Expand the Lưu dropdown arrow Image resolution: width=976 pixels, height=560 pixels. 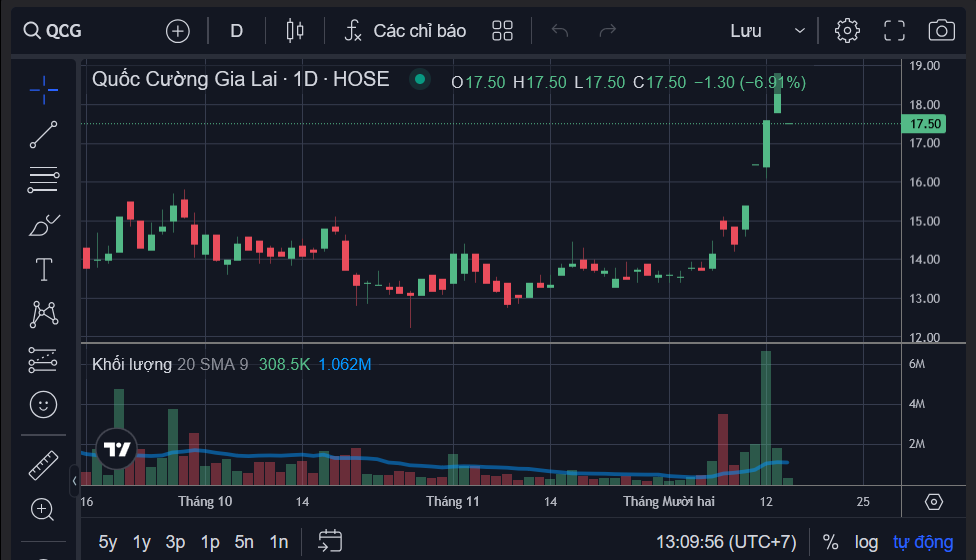pos(799,31)
